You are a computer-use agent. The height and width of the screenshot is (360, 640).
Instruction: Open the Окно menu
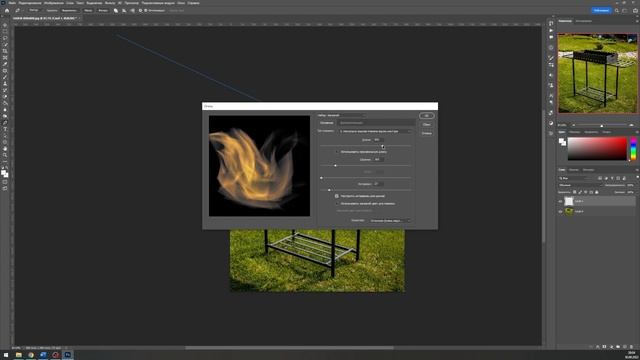click(x=181, y=3)
